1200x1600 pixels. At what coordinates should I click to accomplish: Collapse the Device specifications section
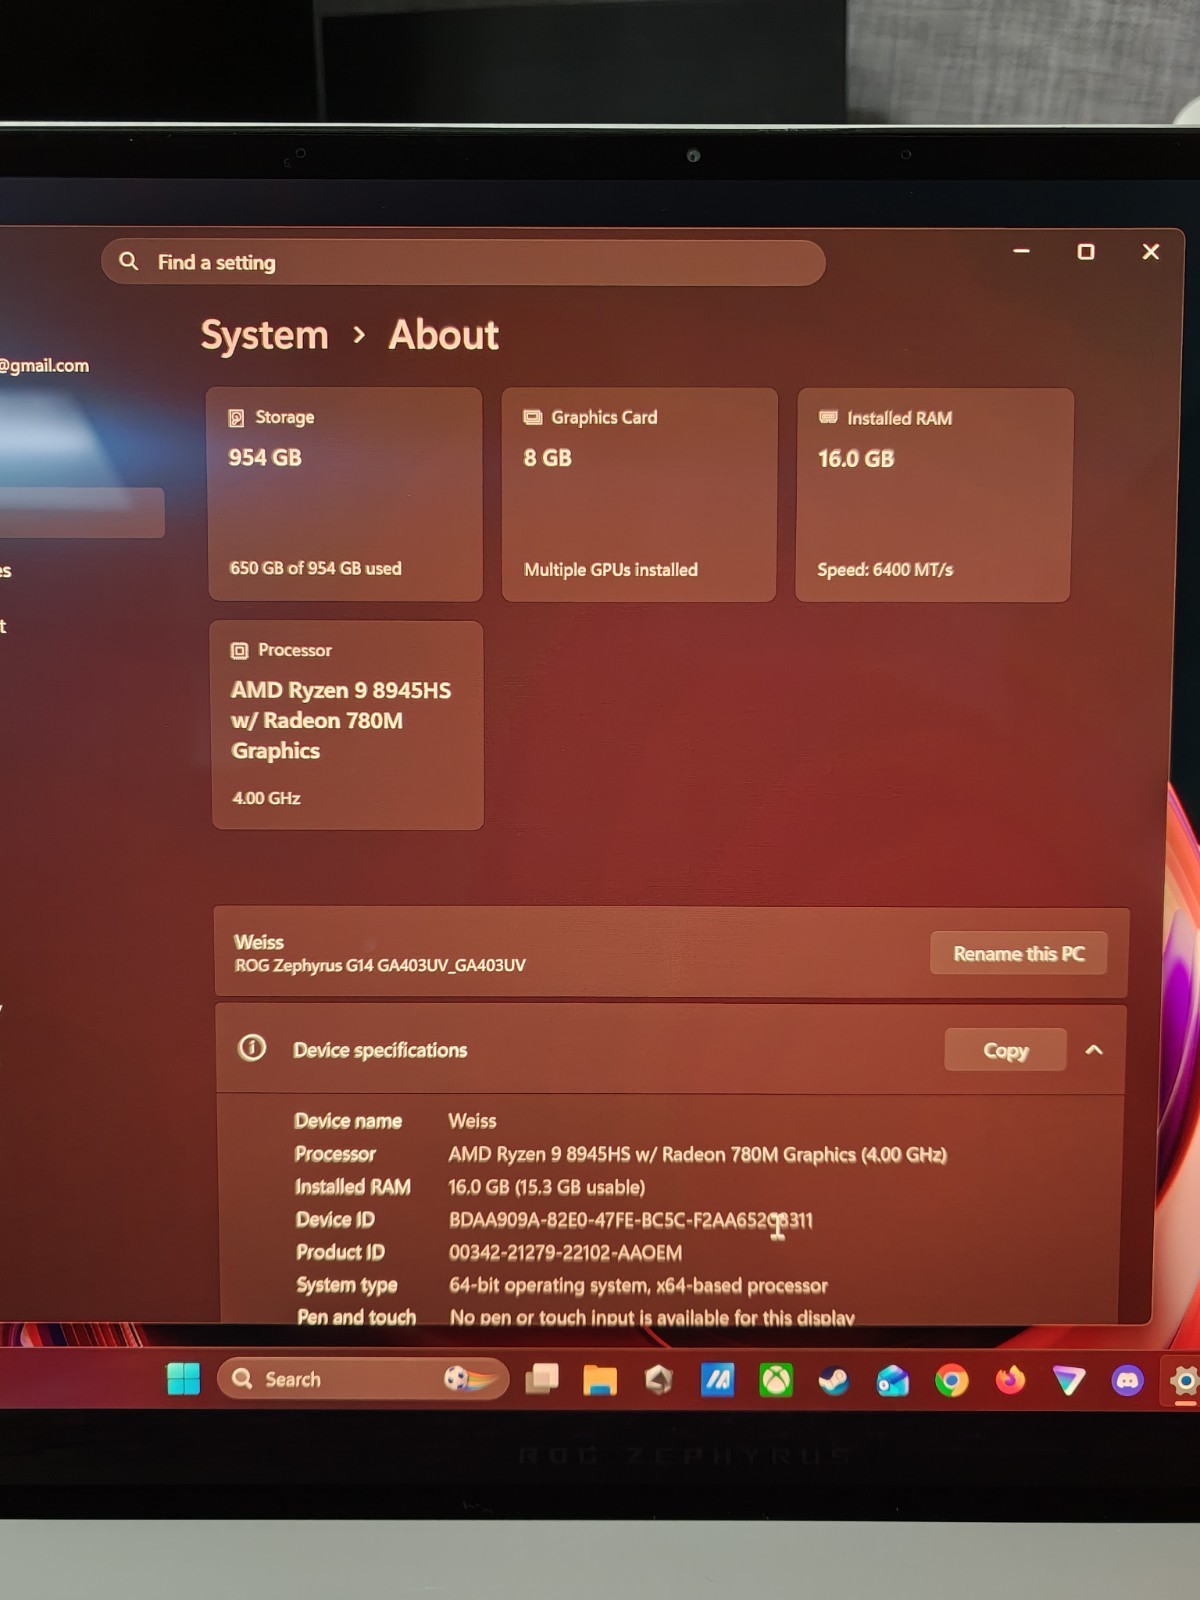coord(1094,1050)
